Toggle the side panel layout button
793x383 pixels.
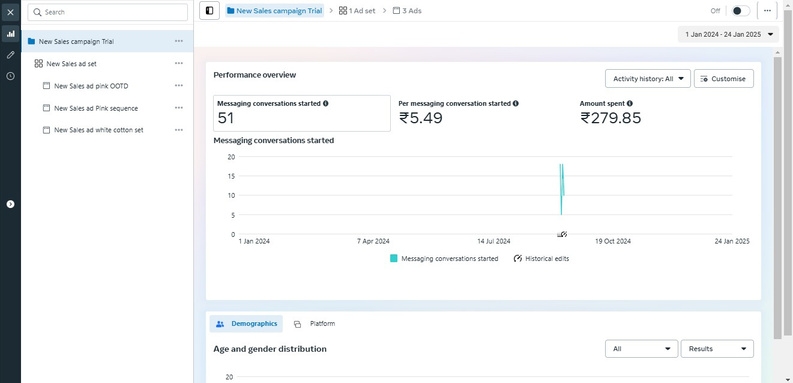209,10
